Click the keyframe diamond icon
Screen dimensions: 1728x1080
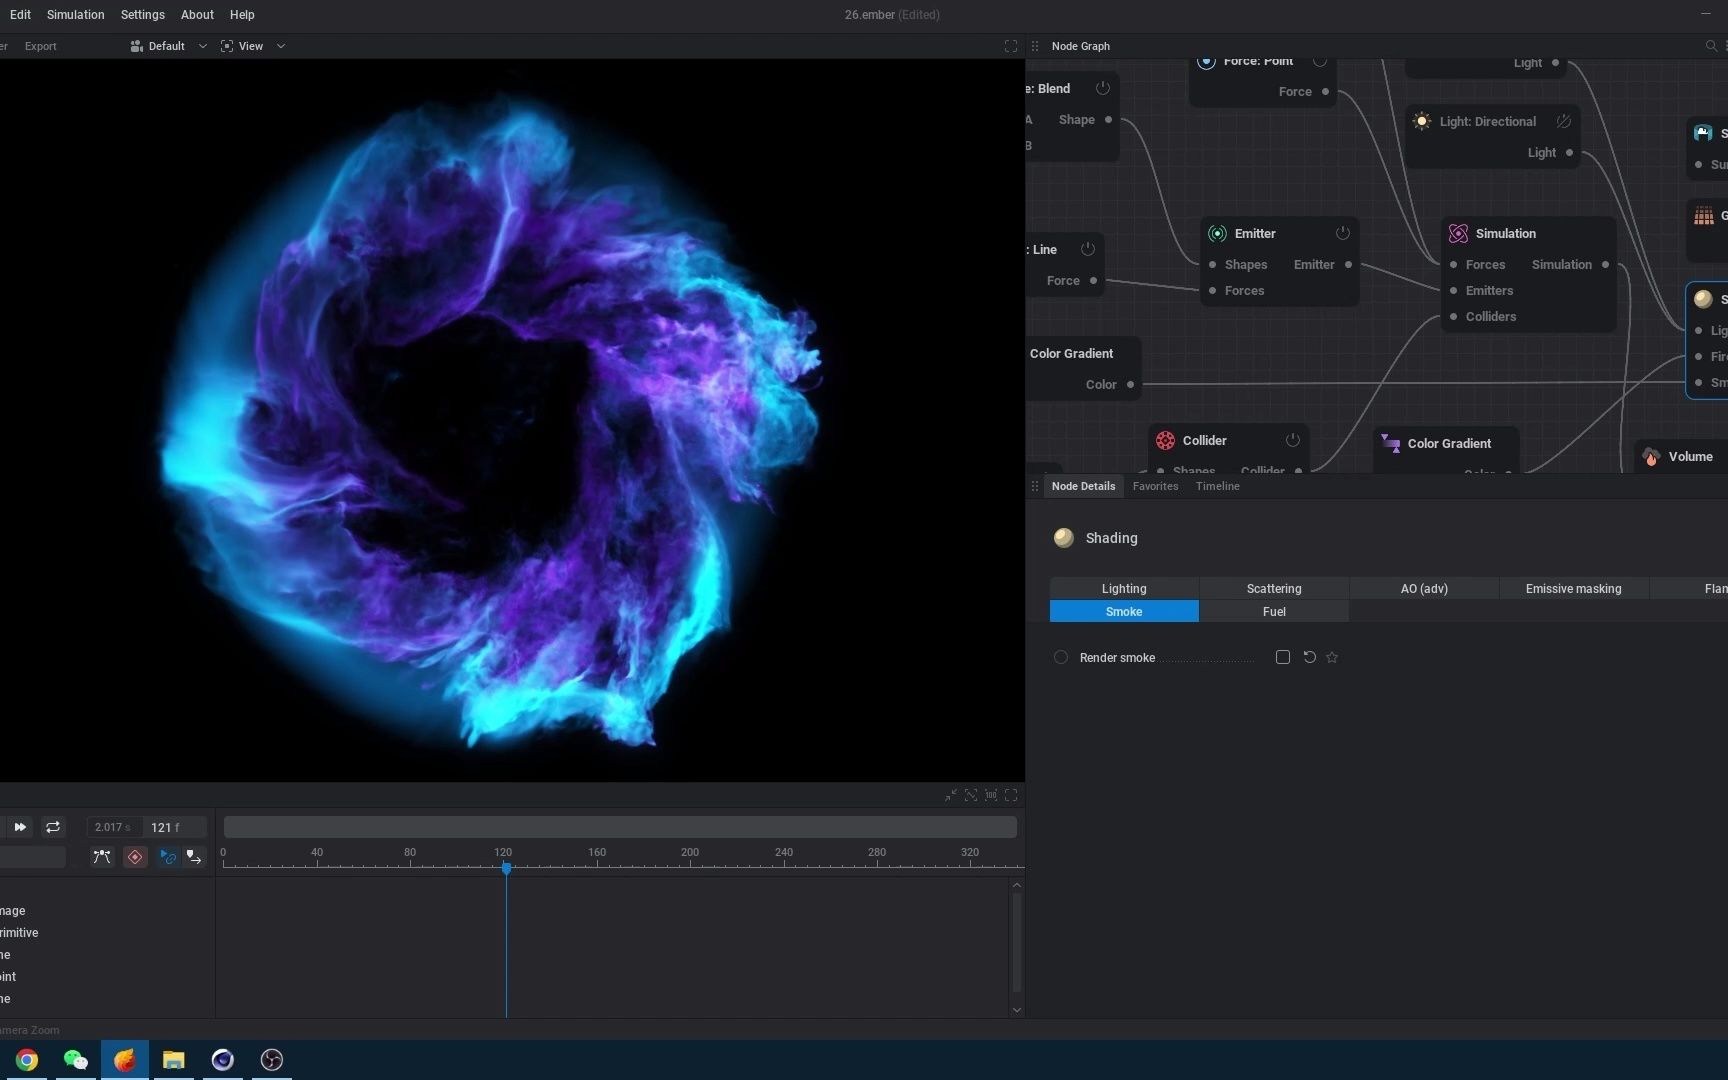click(135, 857)
